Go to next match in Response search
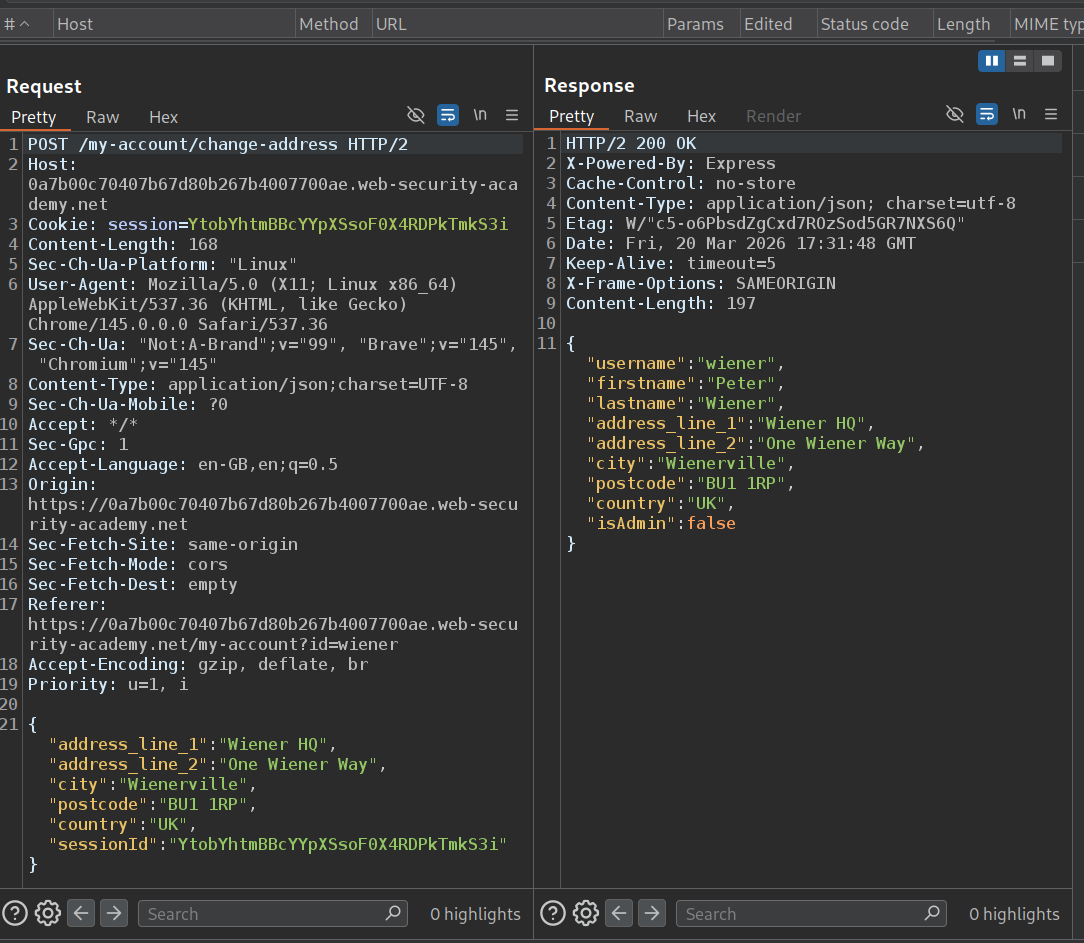 click(652, 913)
